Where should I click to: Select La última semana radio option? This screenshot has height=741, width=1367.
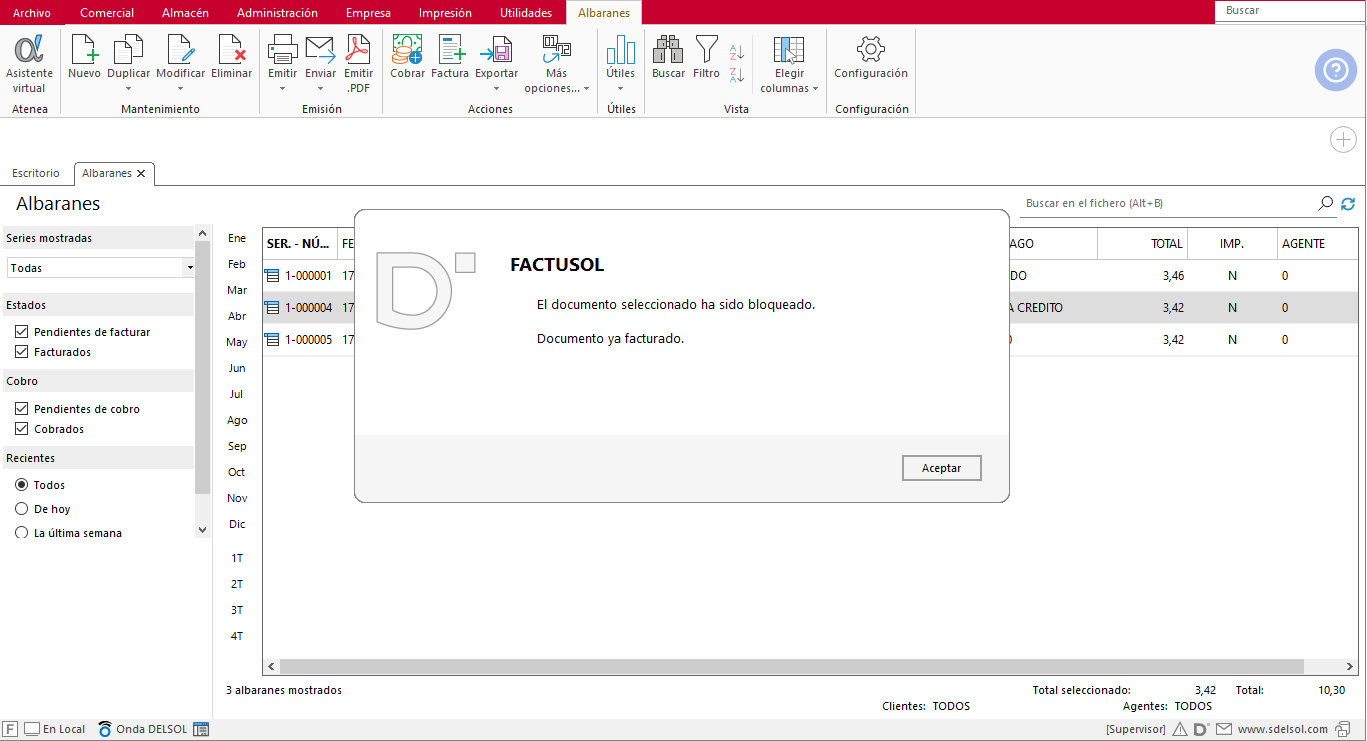click(x=22, y=533)
